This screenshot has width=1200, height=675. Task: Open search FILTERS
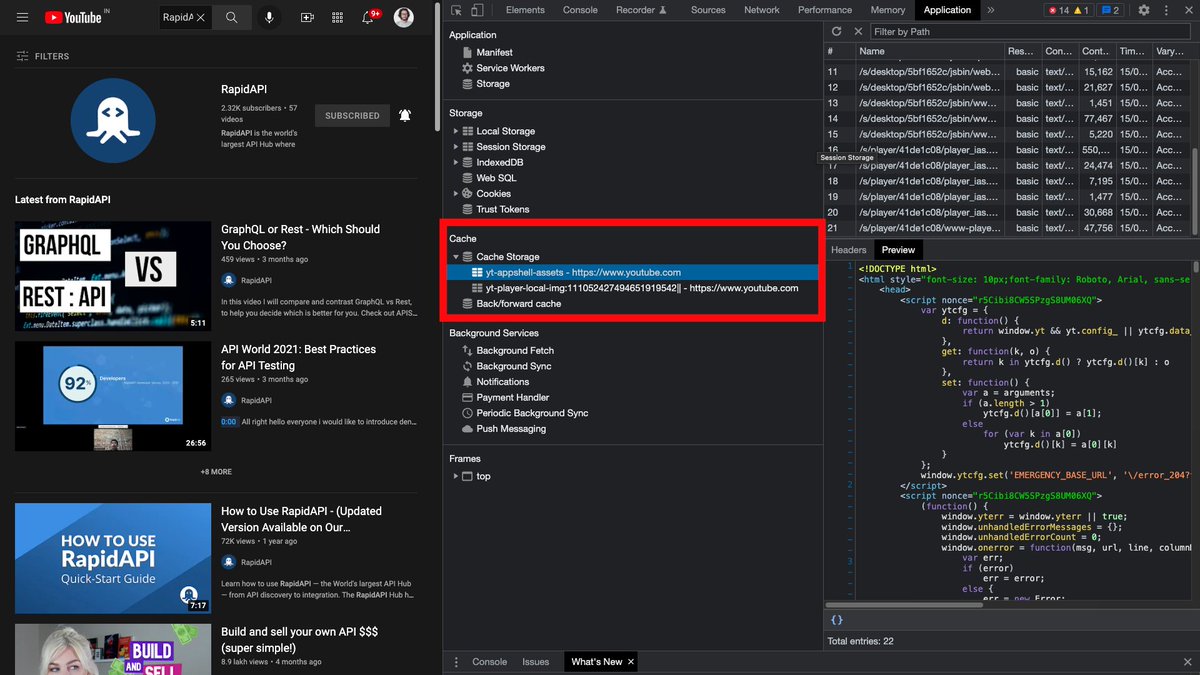[x=43, y=56]
